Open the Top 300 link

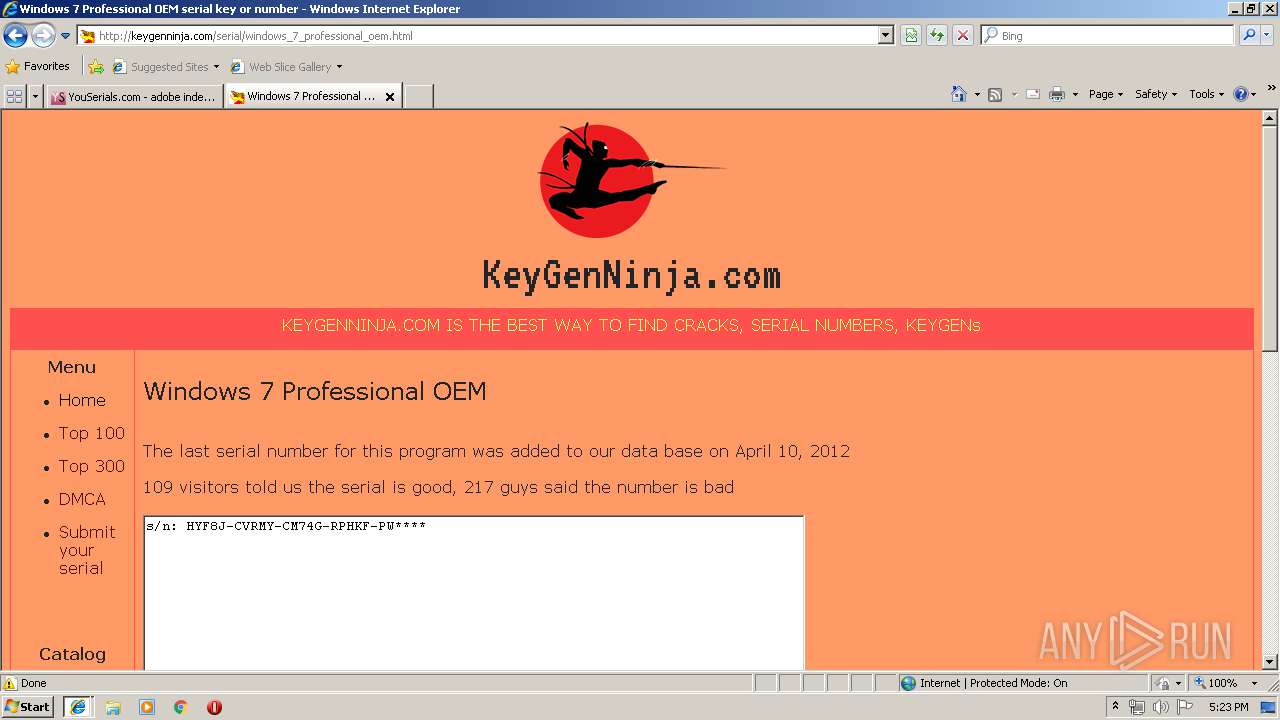coord(92,466)
